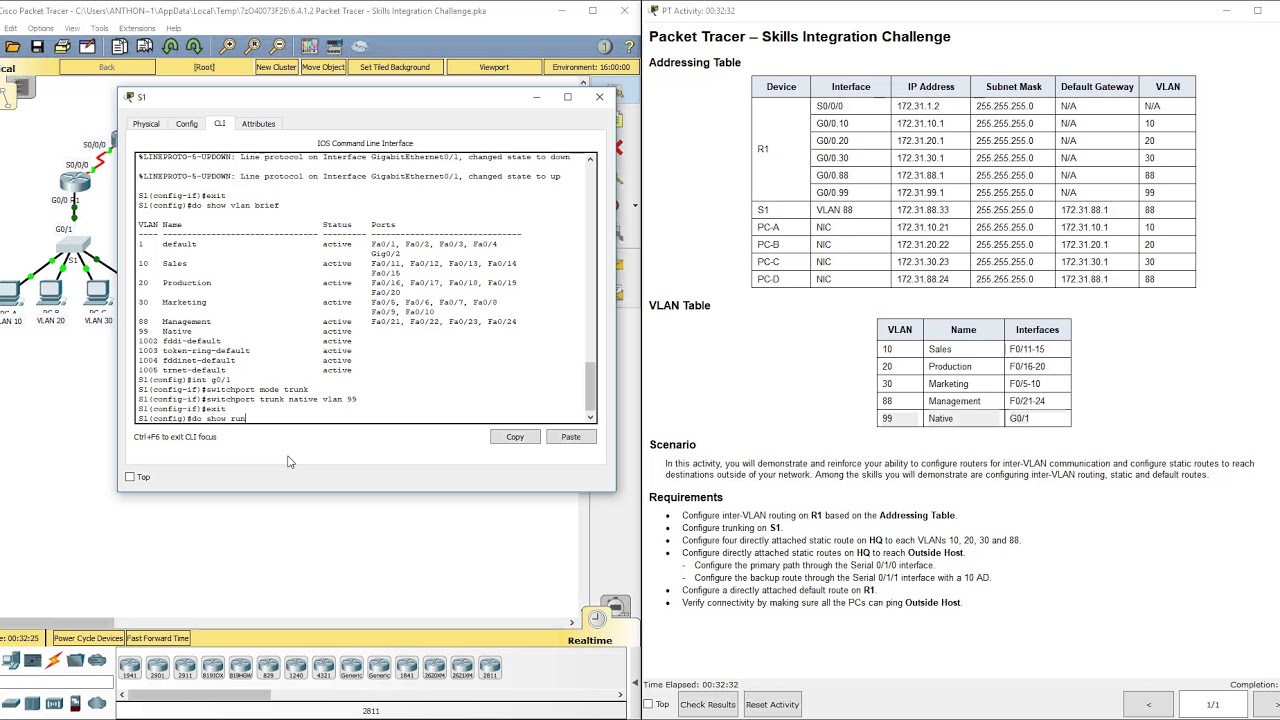The width and height of the screenshot is (1280, 720).
Task: Open help with the question mark icon
Action: tap(629, 47)
